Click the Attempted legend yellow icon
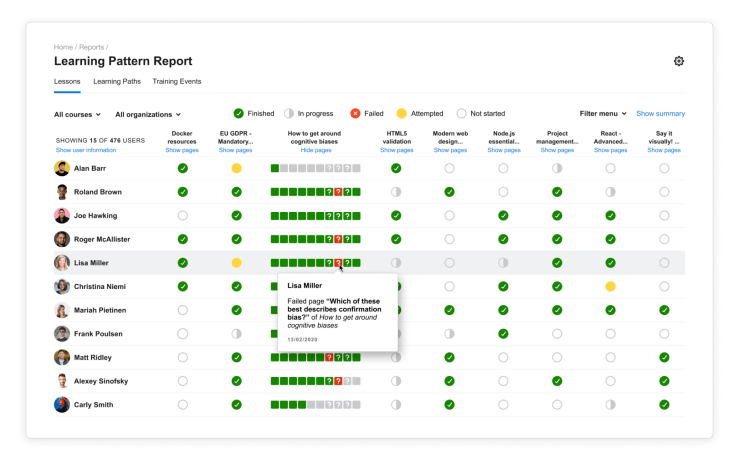This screenshot has height=464, width=739. pos(402,114)
